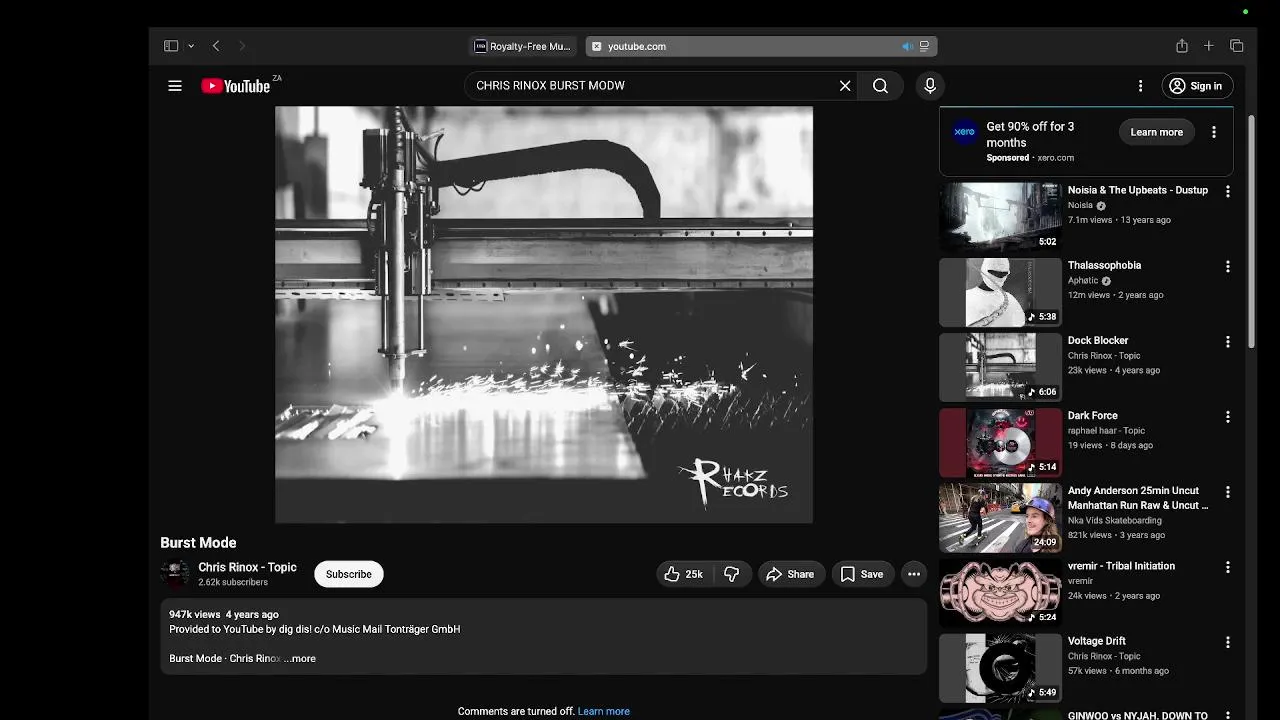1280x720 pixels.
Task: Open Noisia channel name in sidebar
Action: click(1080, 206)
